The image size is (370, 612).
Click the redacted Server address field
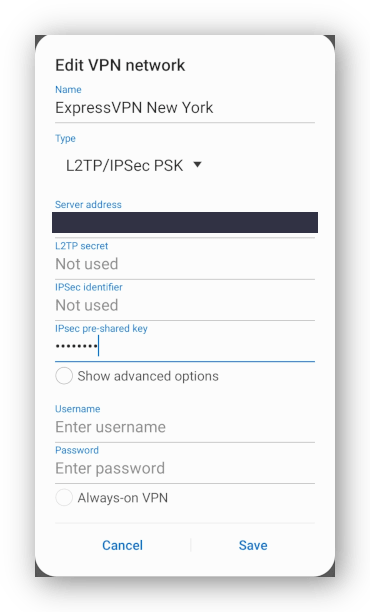pos(185,222)
